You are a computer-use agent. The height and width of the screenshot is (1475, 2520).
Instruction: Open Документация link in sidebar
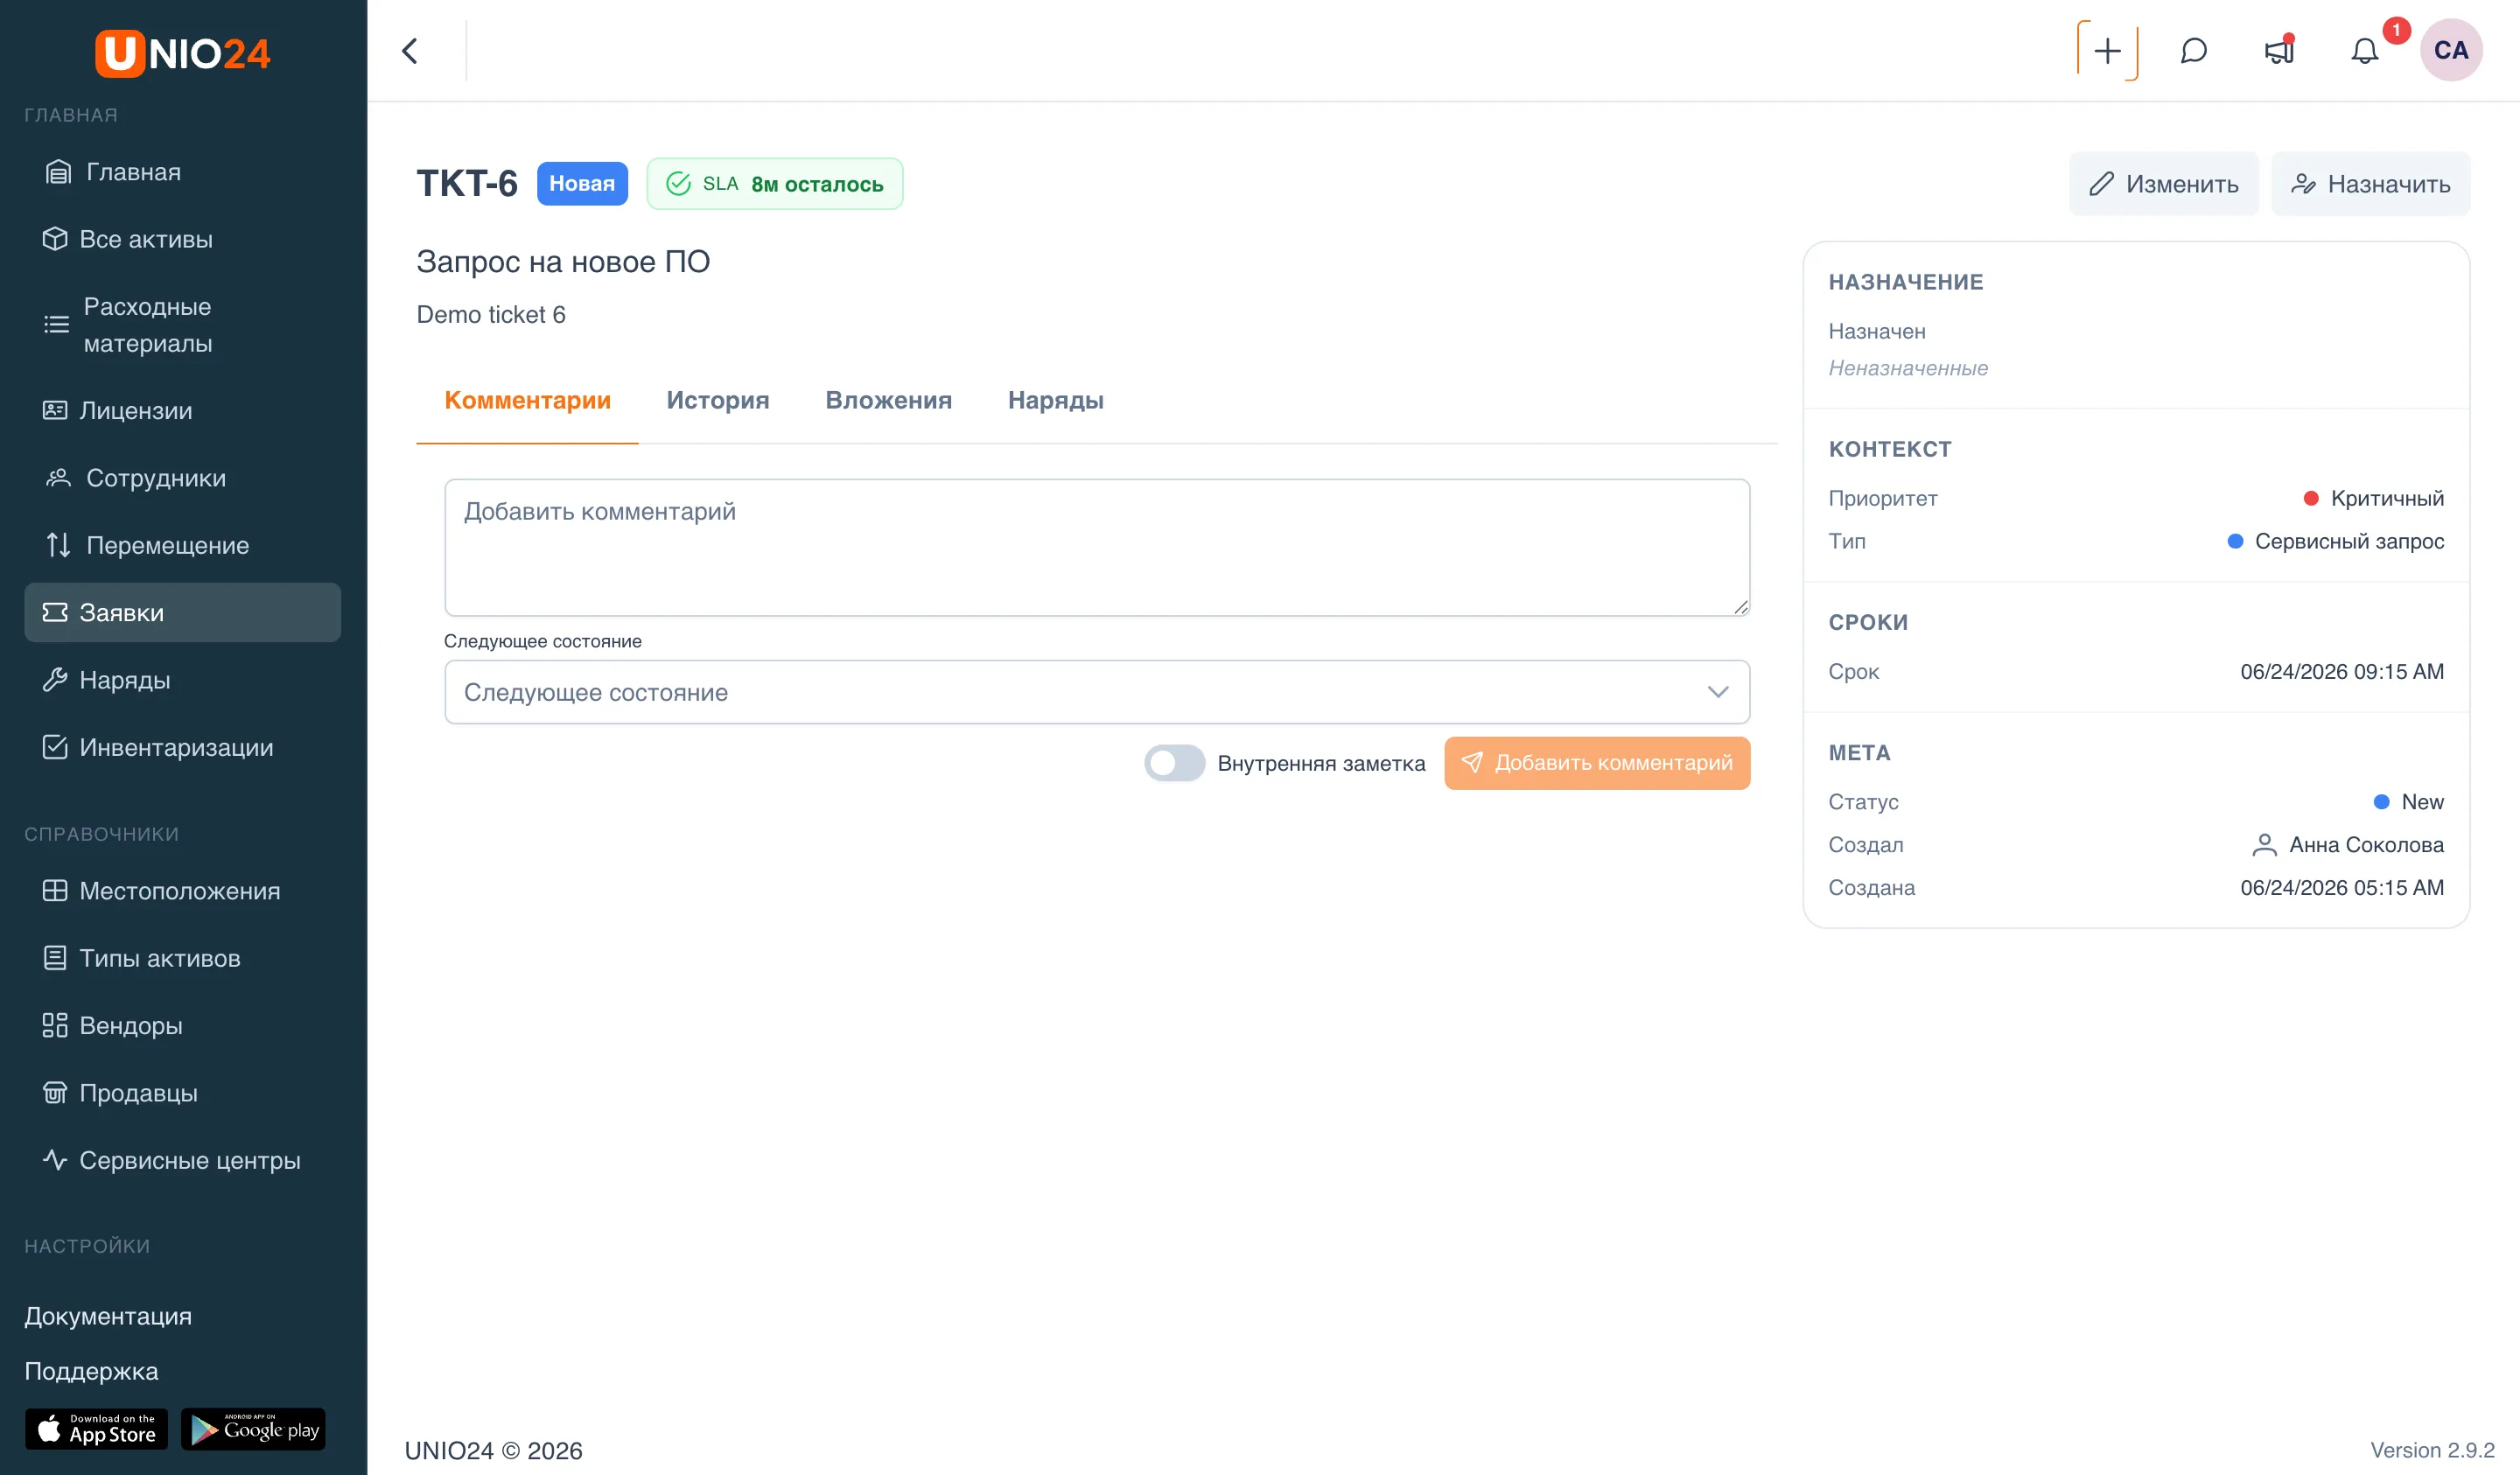[x=108, y=1316]
